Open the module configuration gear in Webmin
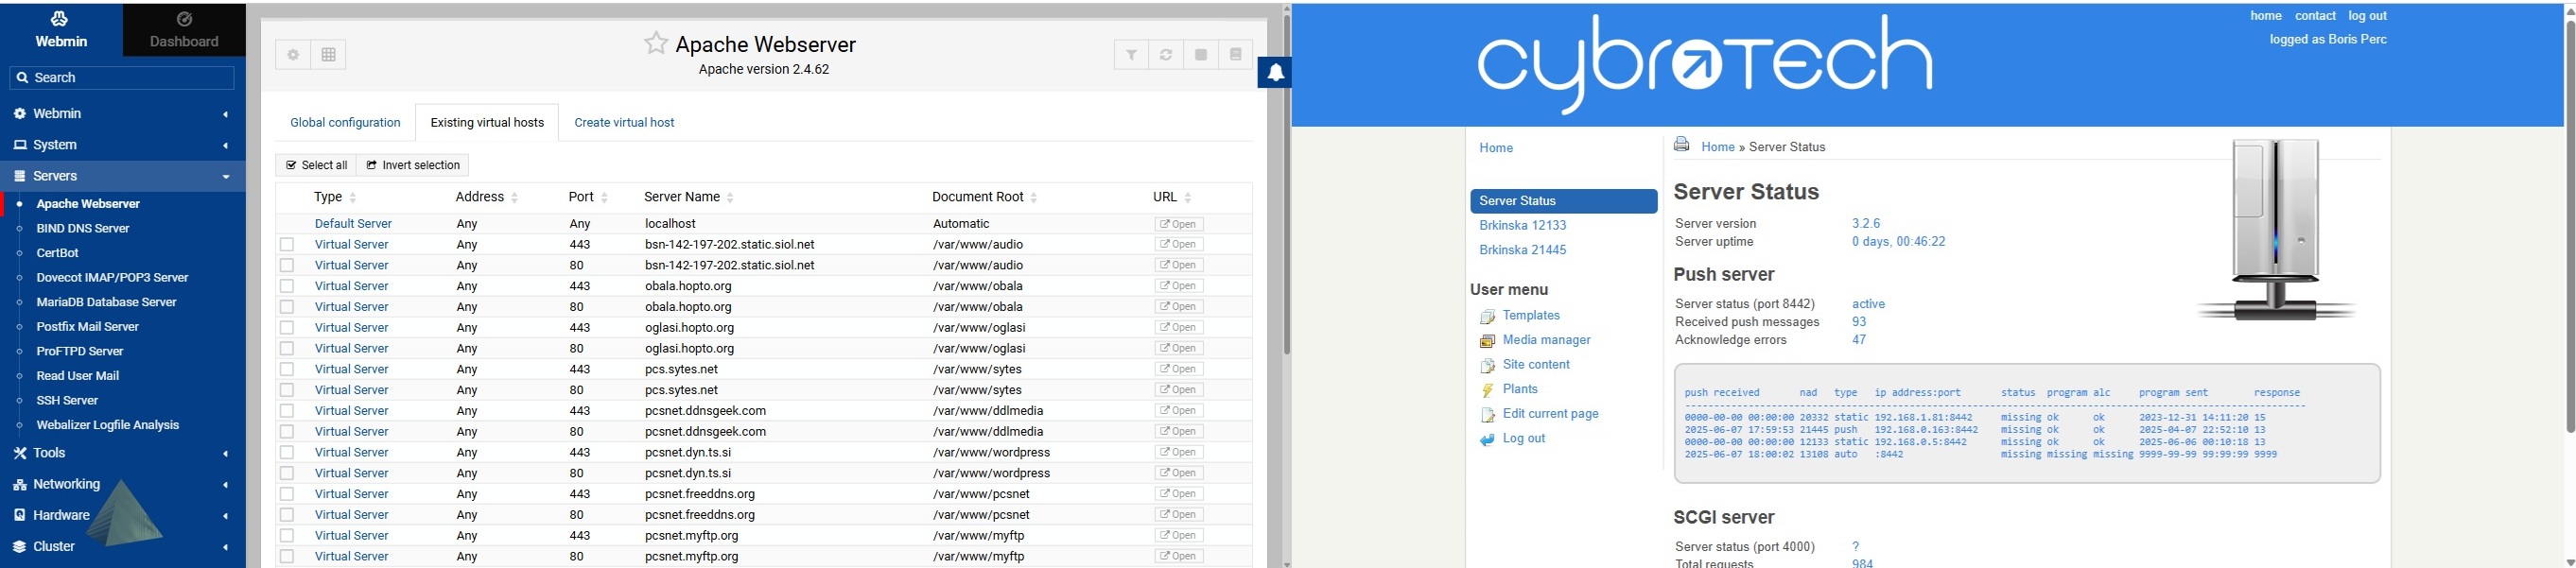 tap(293, 55)
